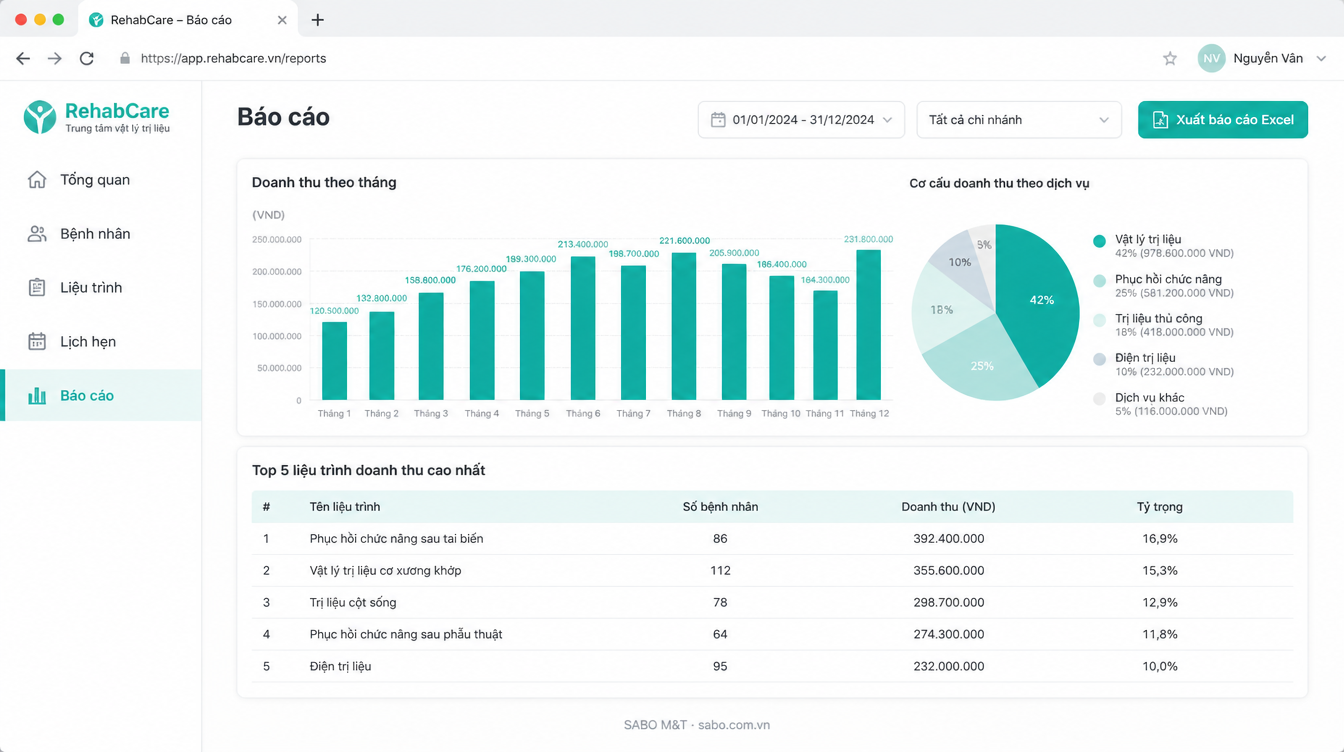
Task: Click the percentage cell 16,9%
Action: click(x=1160, y=539)
